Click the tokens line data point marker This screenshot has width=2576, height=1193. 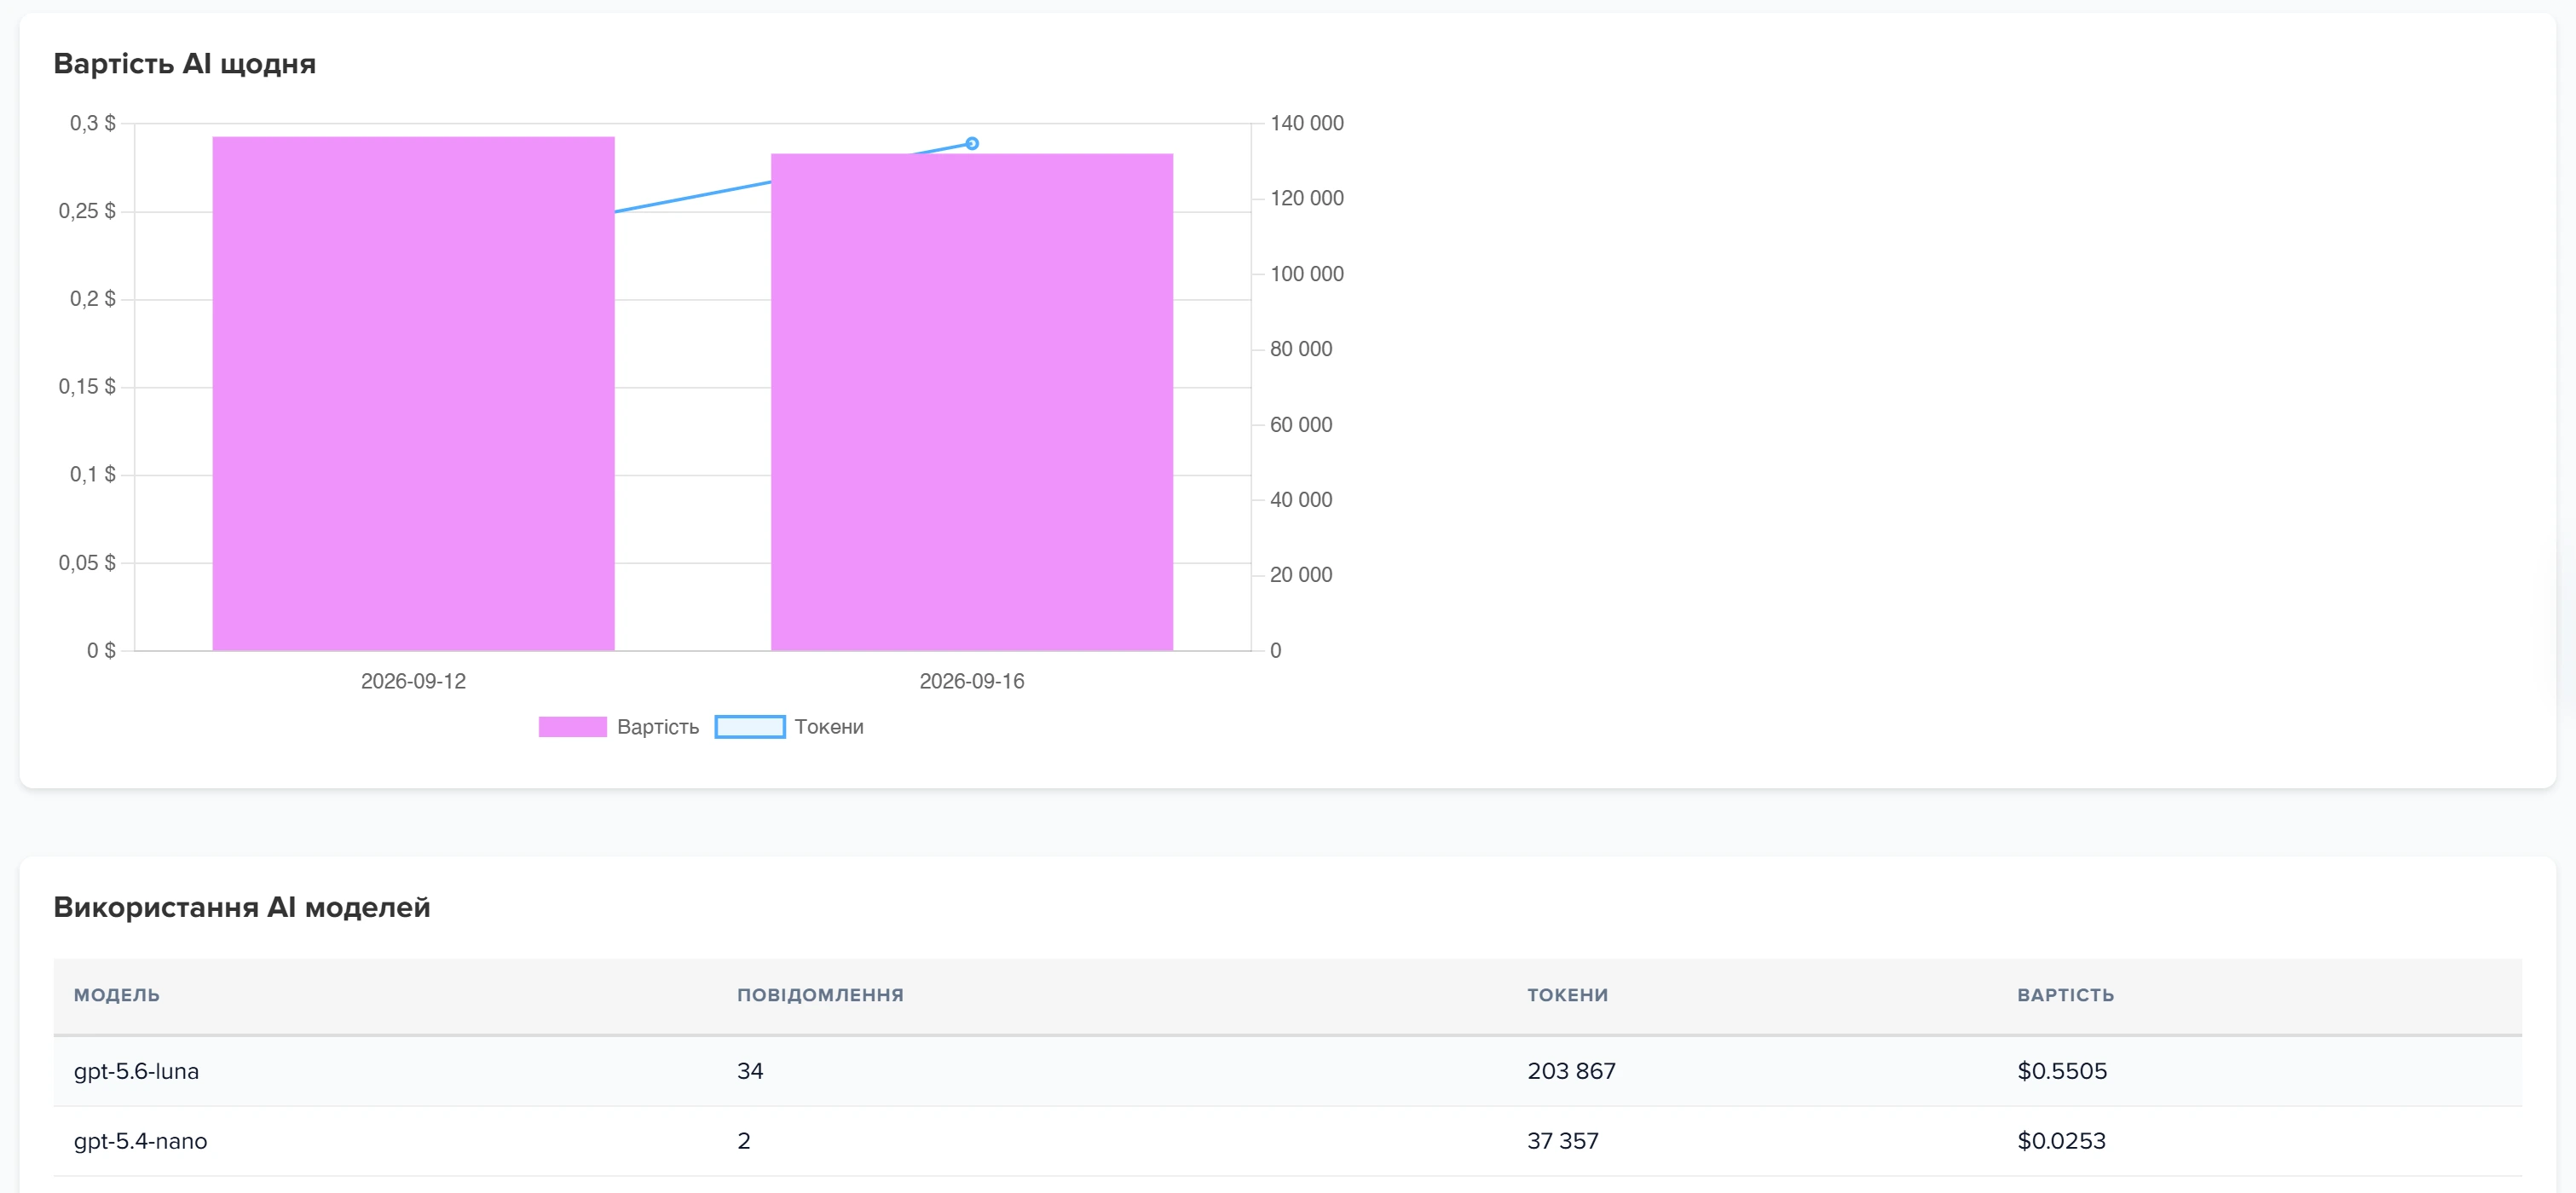click(971, 144)
